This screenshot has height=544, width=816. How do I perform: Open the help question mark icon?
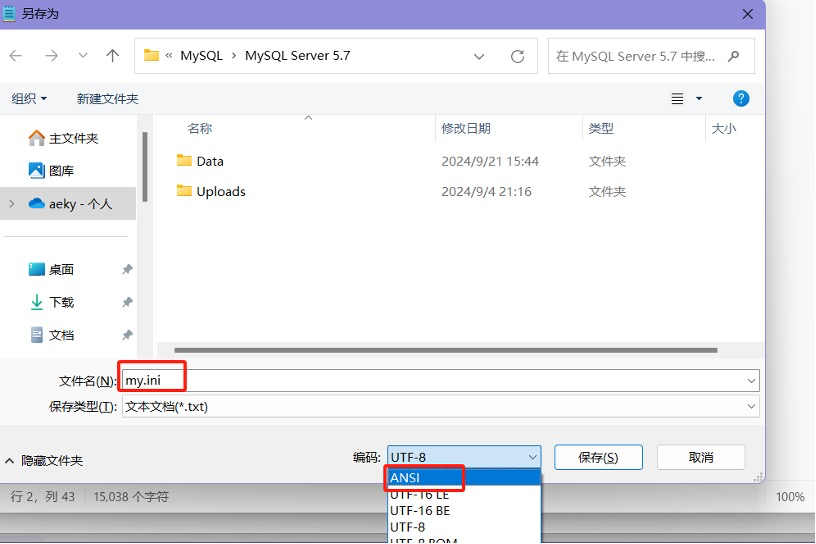741,98
